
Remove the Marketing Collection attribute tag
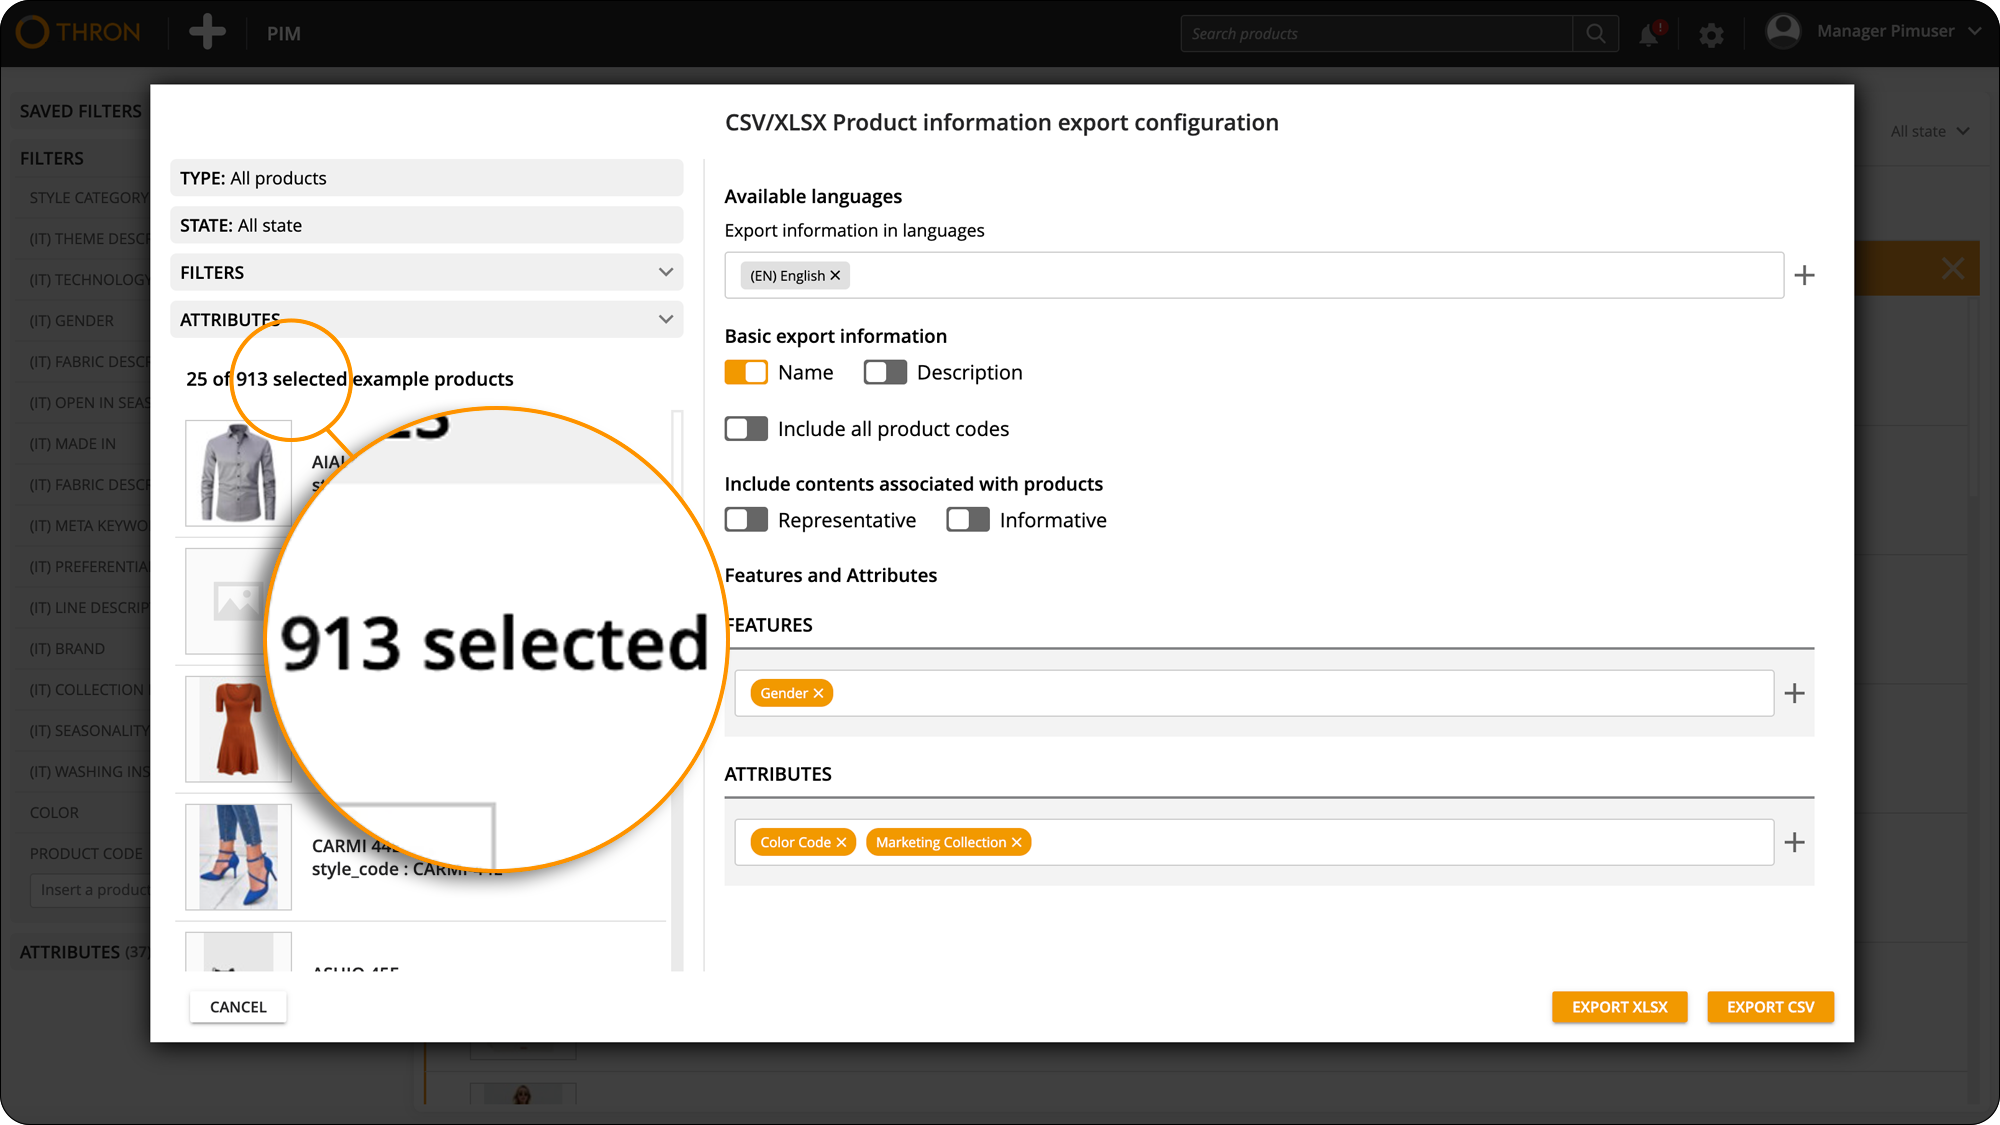pos(1017,842)
